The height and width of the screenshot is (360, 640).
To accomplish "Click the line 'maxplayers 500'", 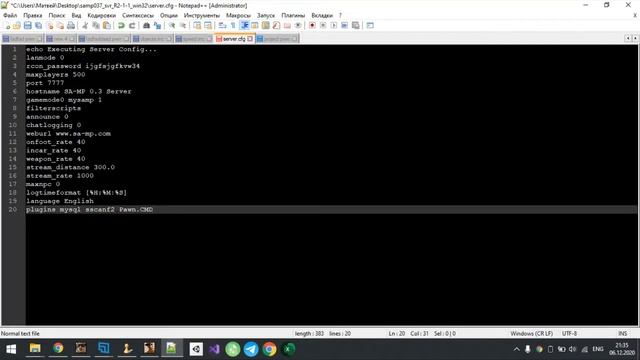I will [56, 75].
